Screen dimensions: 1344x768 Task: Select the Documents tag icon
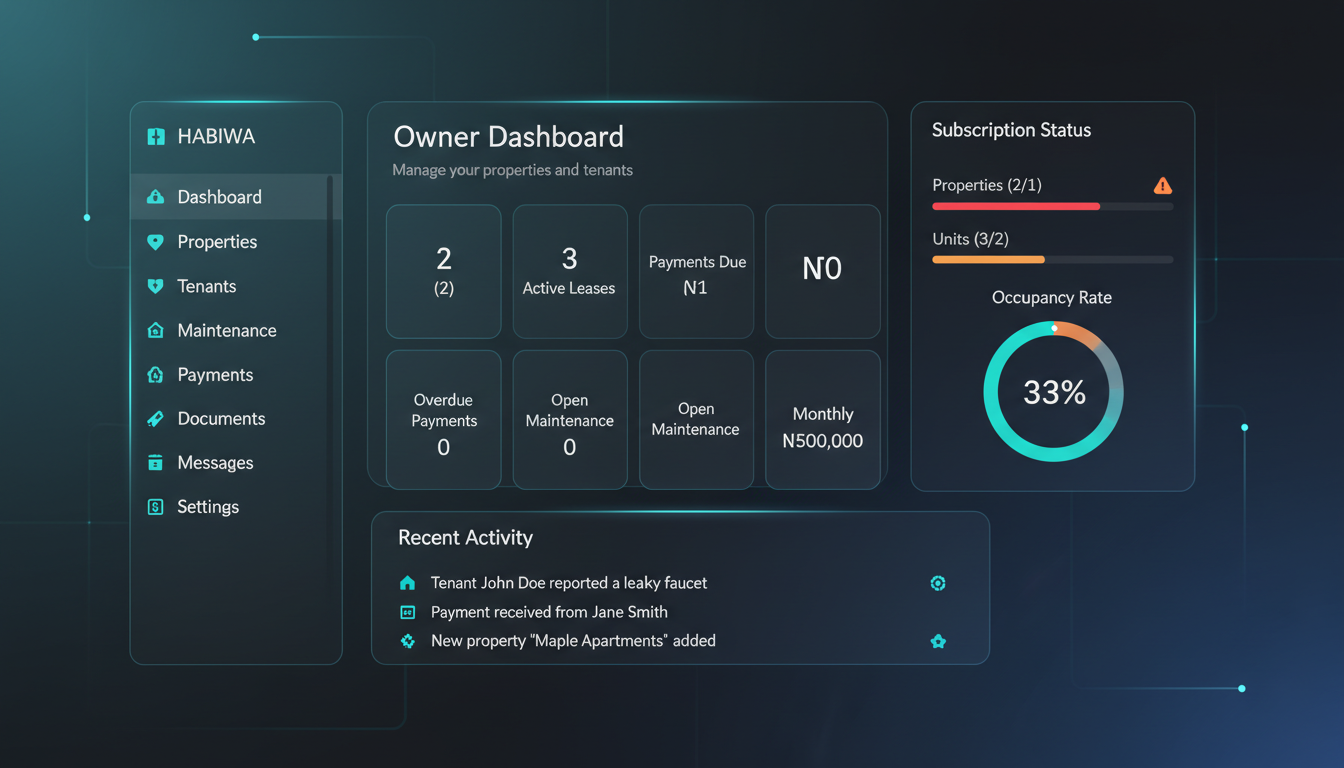(156, 418)
